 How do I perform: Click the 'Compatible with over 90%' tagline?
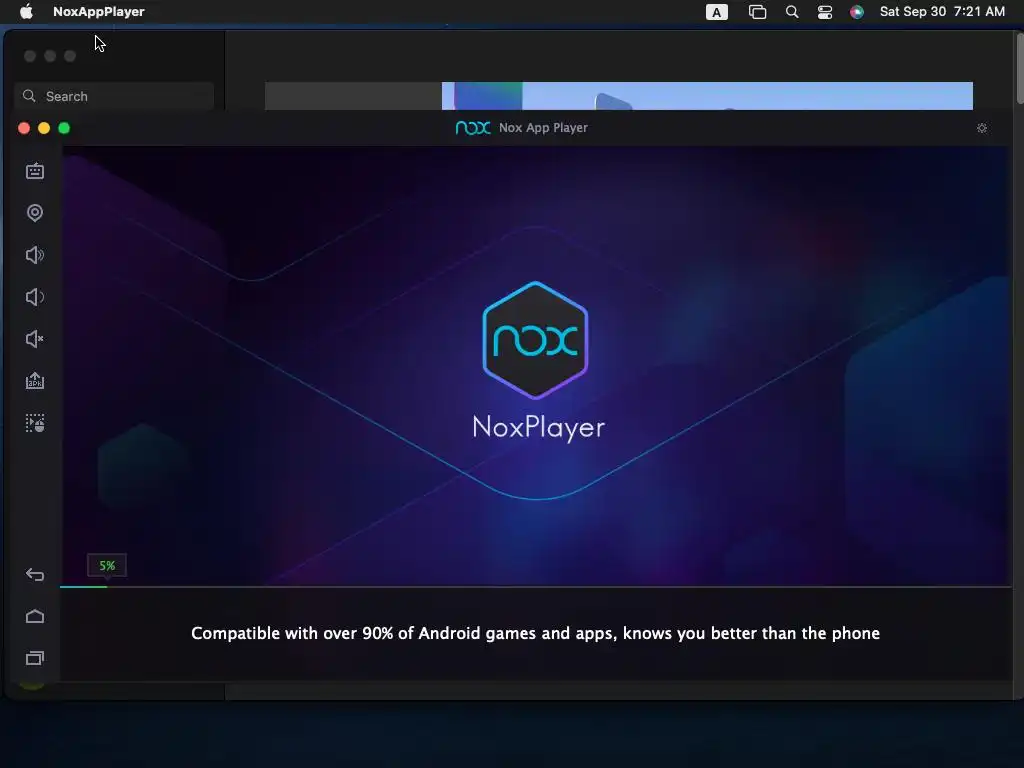[x=536, y=633]
